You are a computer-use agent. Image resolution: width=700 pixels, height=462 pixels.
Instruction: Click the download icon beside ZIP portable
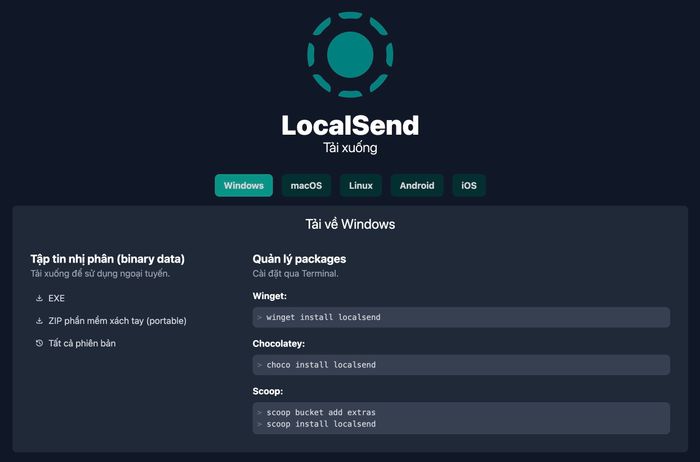coord(39,320)
